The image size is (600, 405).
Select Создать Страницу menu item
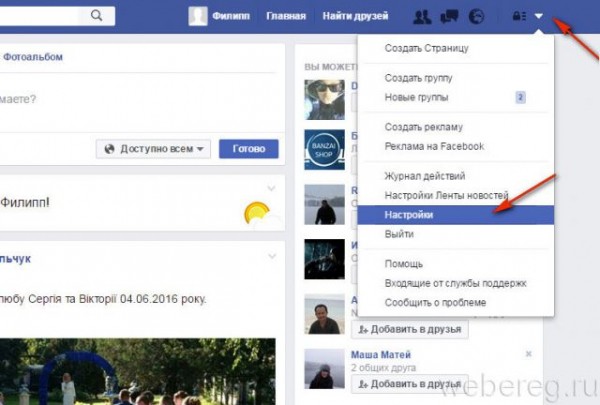tap(456, 48)
